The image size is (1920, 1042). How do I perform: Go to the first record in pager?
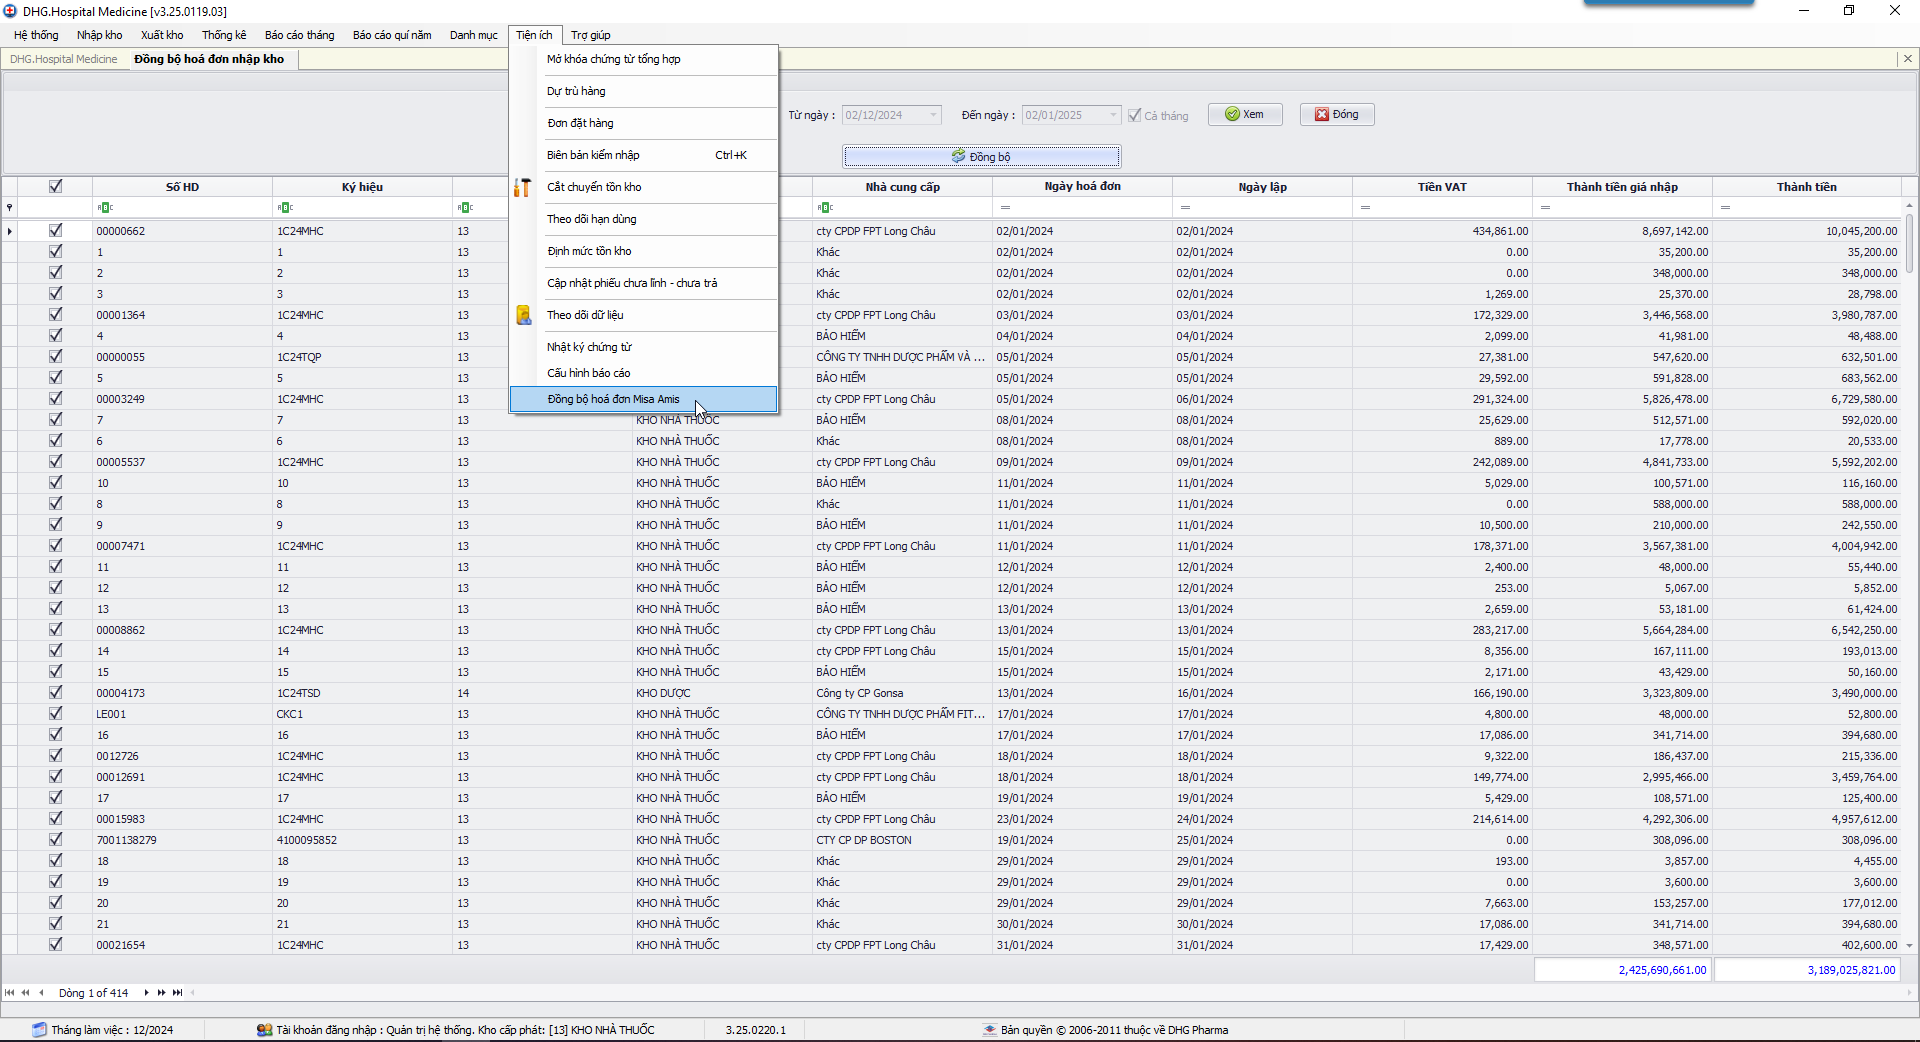tap(10, 993)
